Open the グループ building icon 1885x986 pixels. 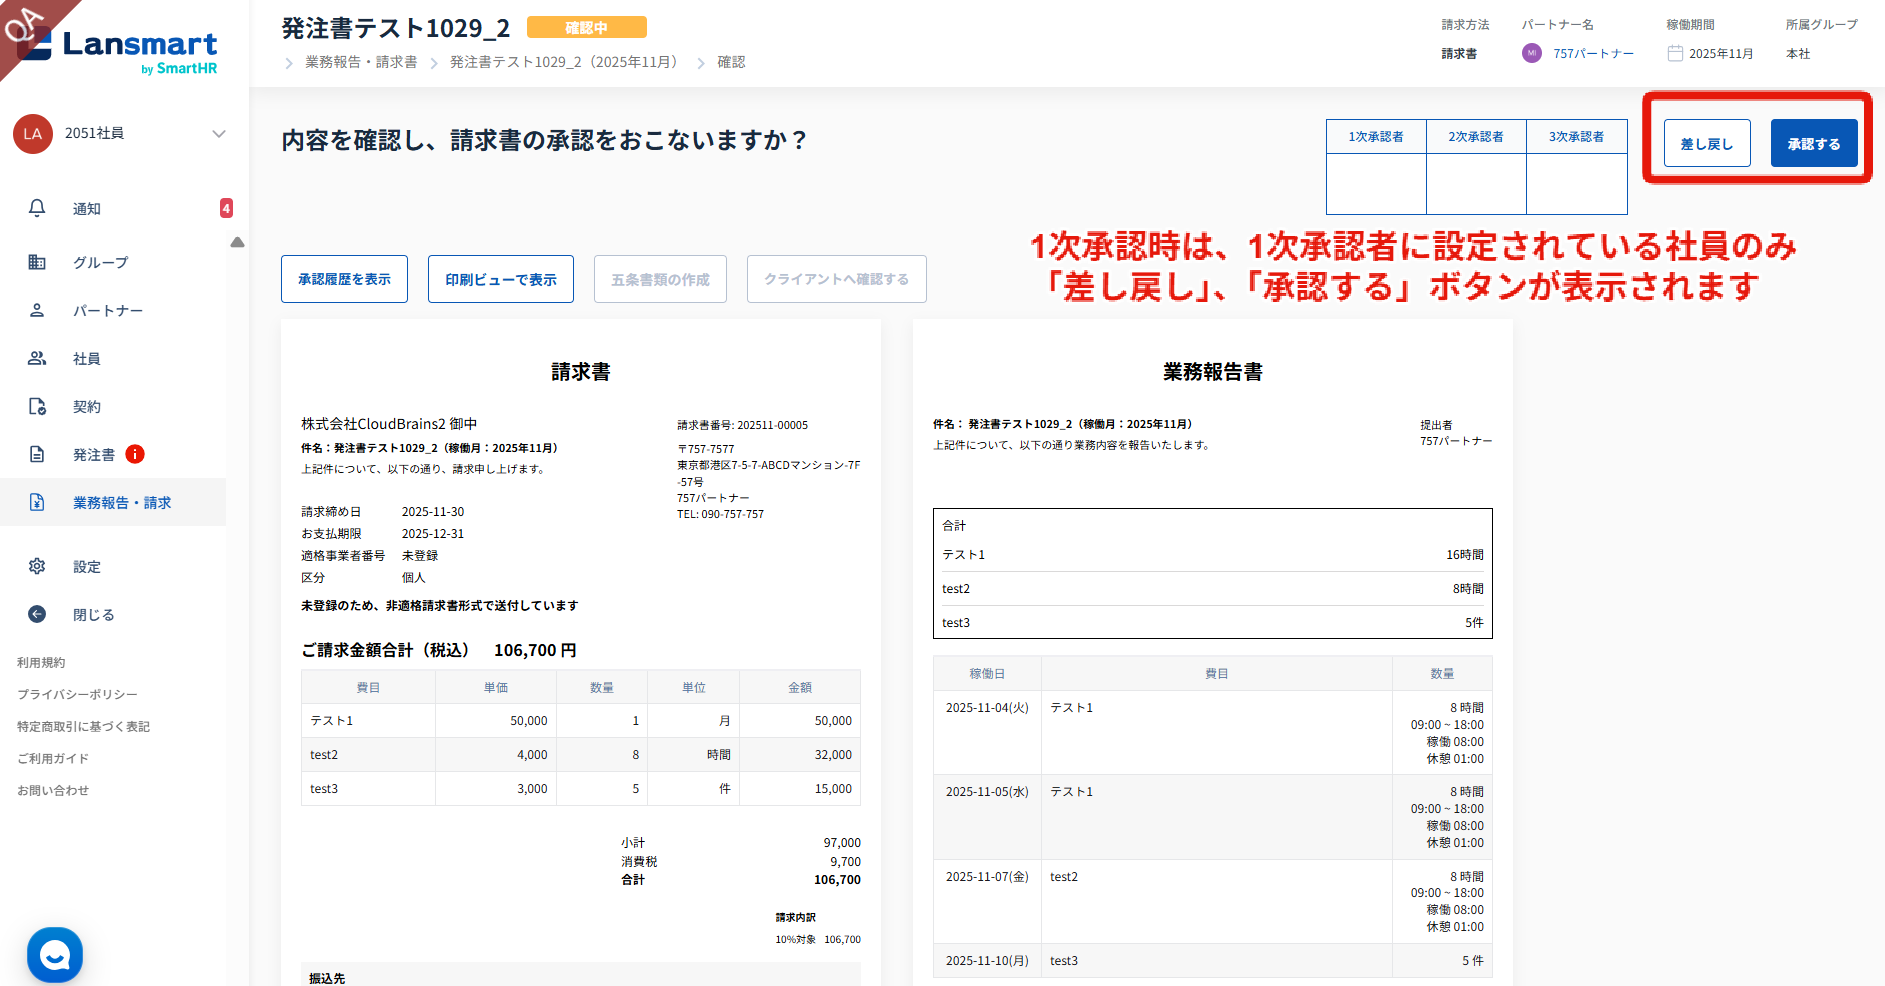[37, 262]
